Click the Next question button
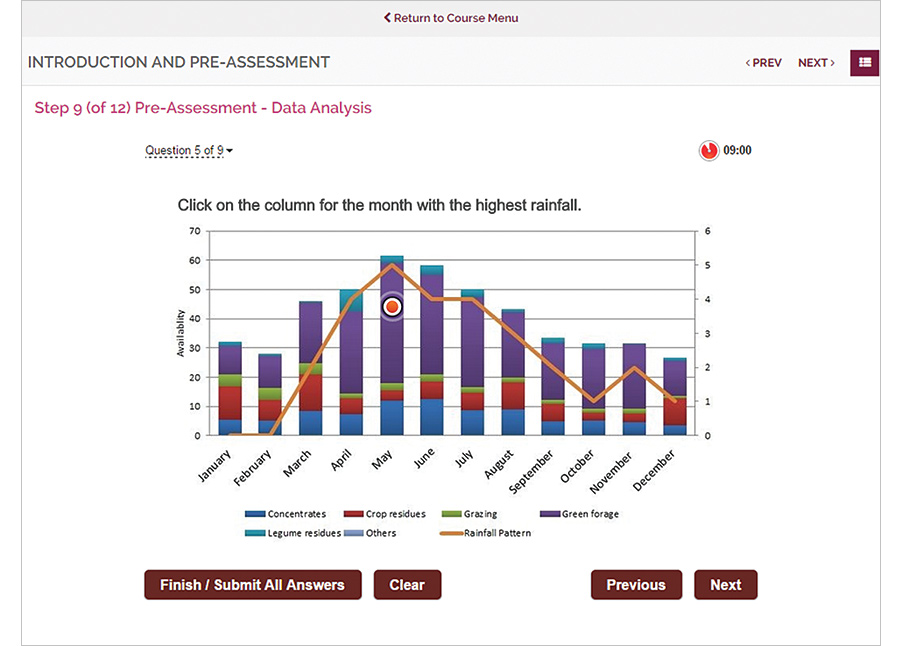Screen dimensions: 902x646 (x=725, y=585)
